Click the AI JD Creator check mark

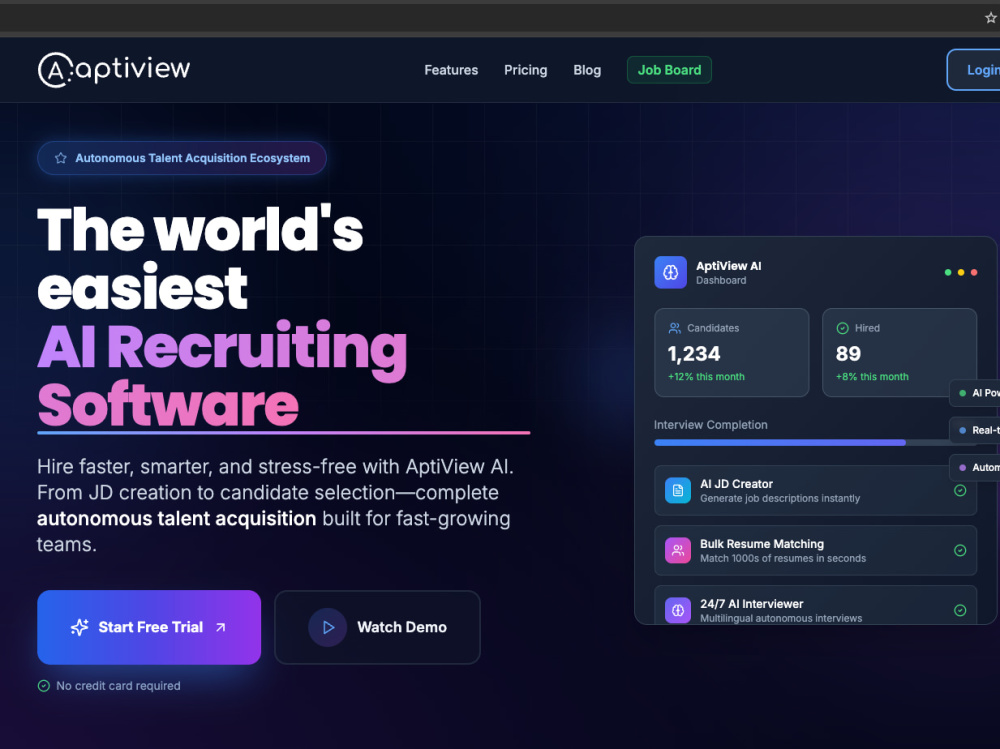[960, 491]
